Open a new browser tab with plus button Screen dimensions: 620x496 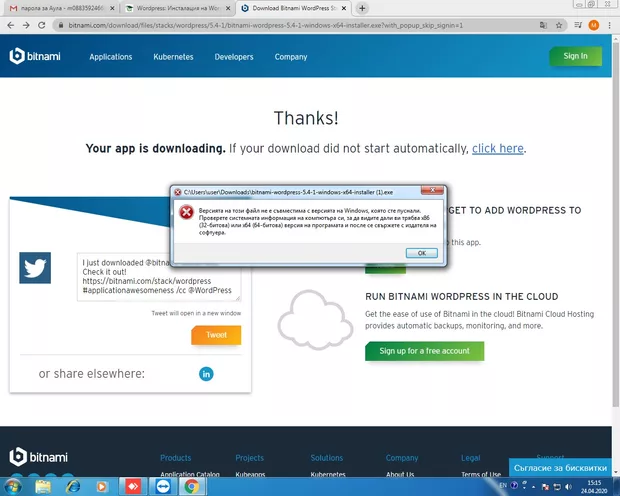pyautogui.click(x=362, y=8)
